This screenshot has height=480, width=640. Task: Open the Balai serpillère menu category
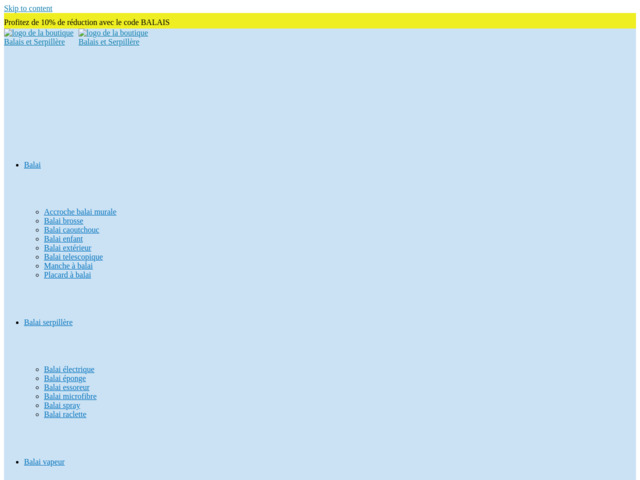[48, 322]
